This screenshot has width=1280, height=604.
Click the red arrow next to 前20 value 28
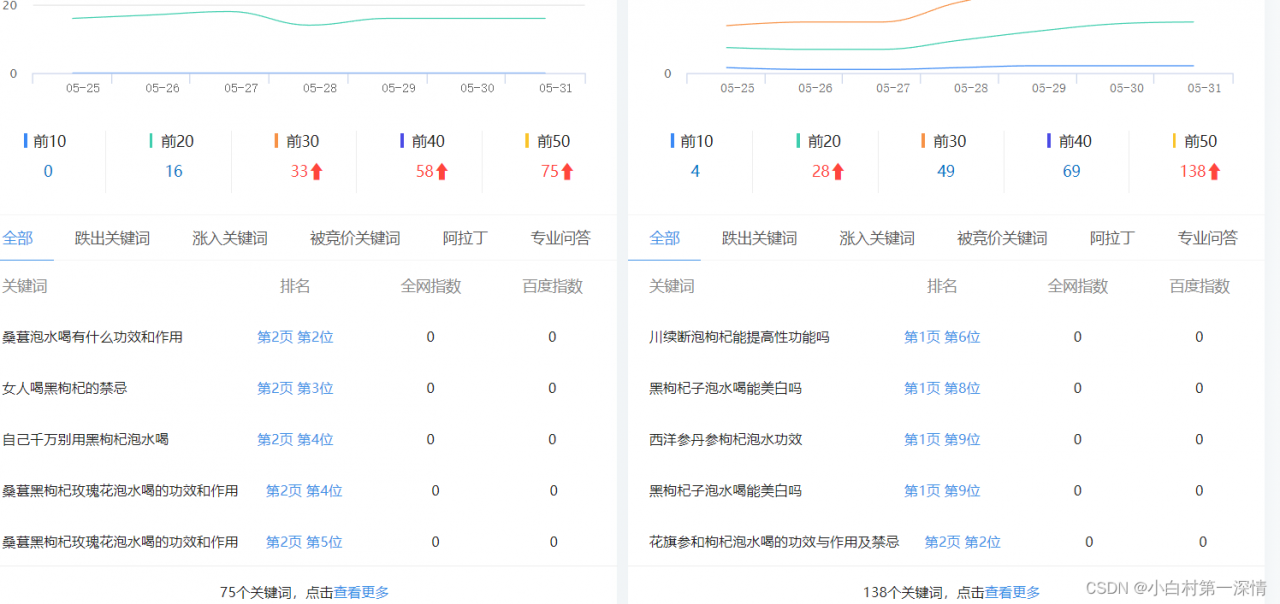pos(837,171)
